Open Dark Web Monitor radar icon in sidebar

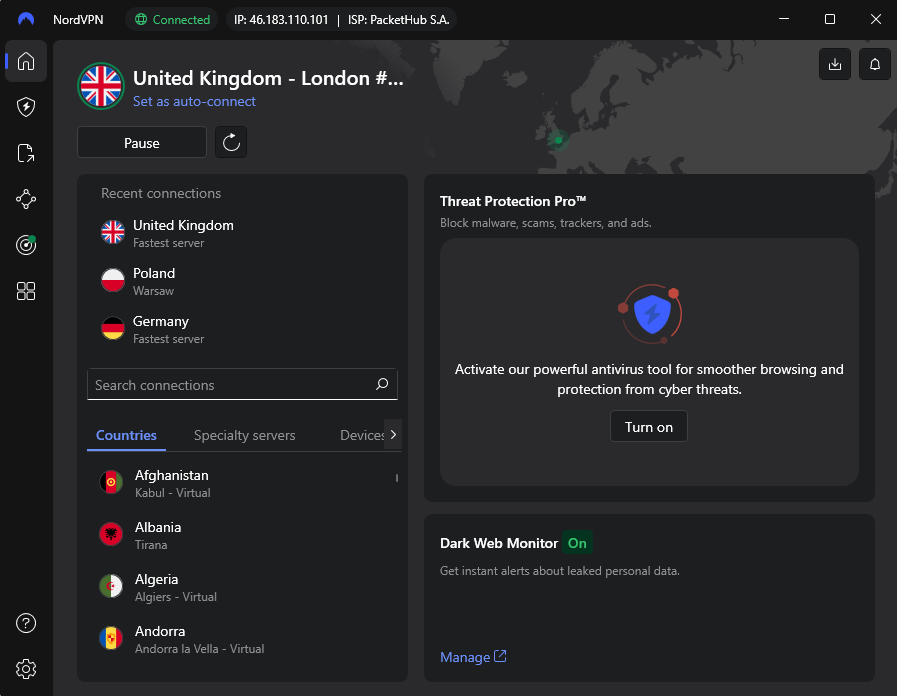pyautogui.click(x=26, y=245)
